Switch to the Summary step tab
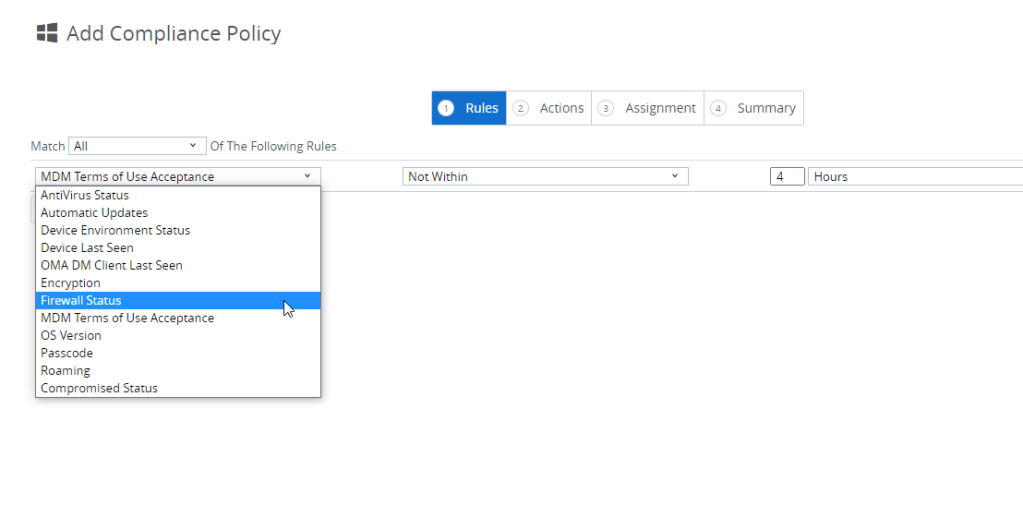The height and width of the screenshot is (505, 1023). point(754,108)
